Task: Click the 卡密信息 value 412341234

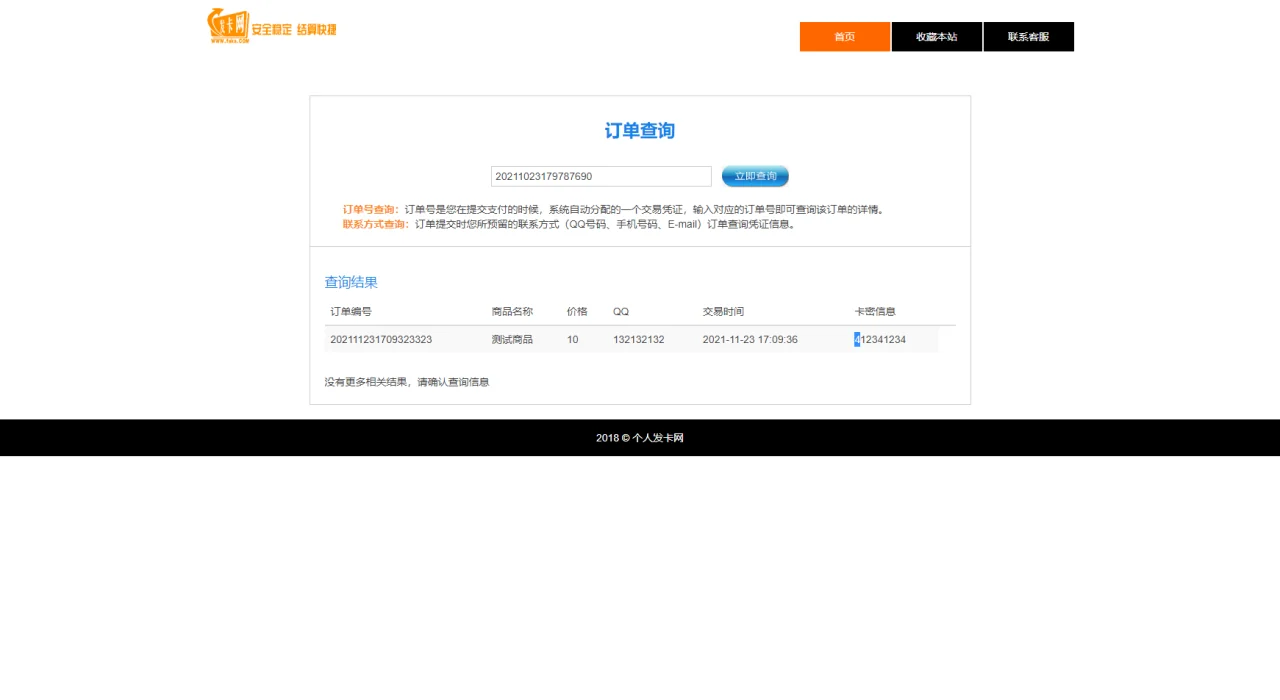Action: [880, 340]
